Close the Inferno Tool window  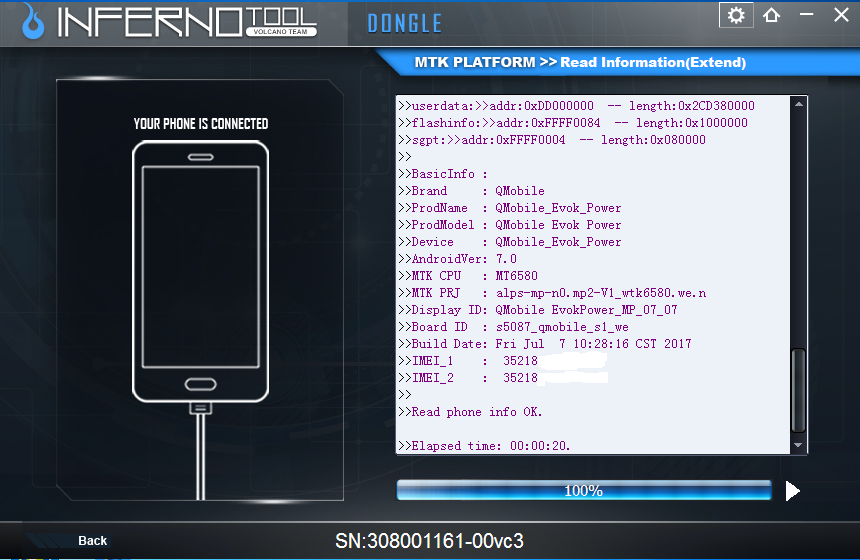pyautogui.click(x=841, y=15)
